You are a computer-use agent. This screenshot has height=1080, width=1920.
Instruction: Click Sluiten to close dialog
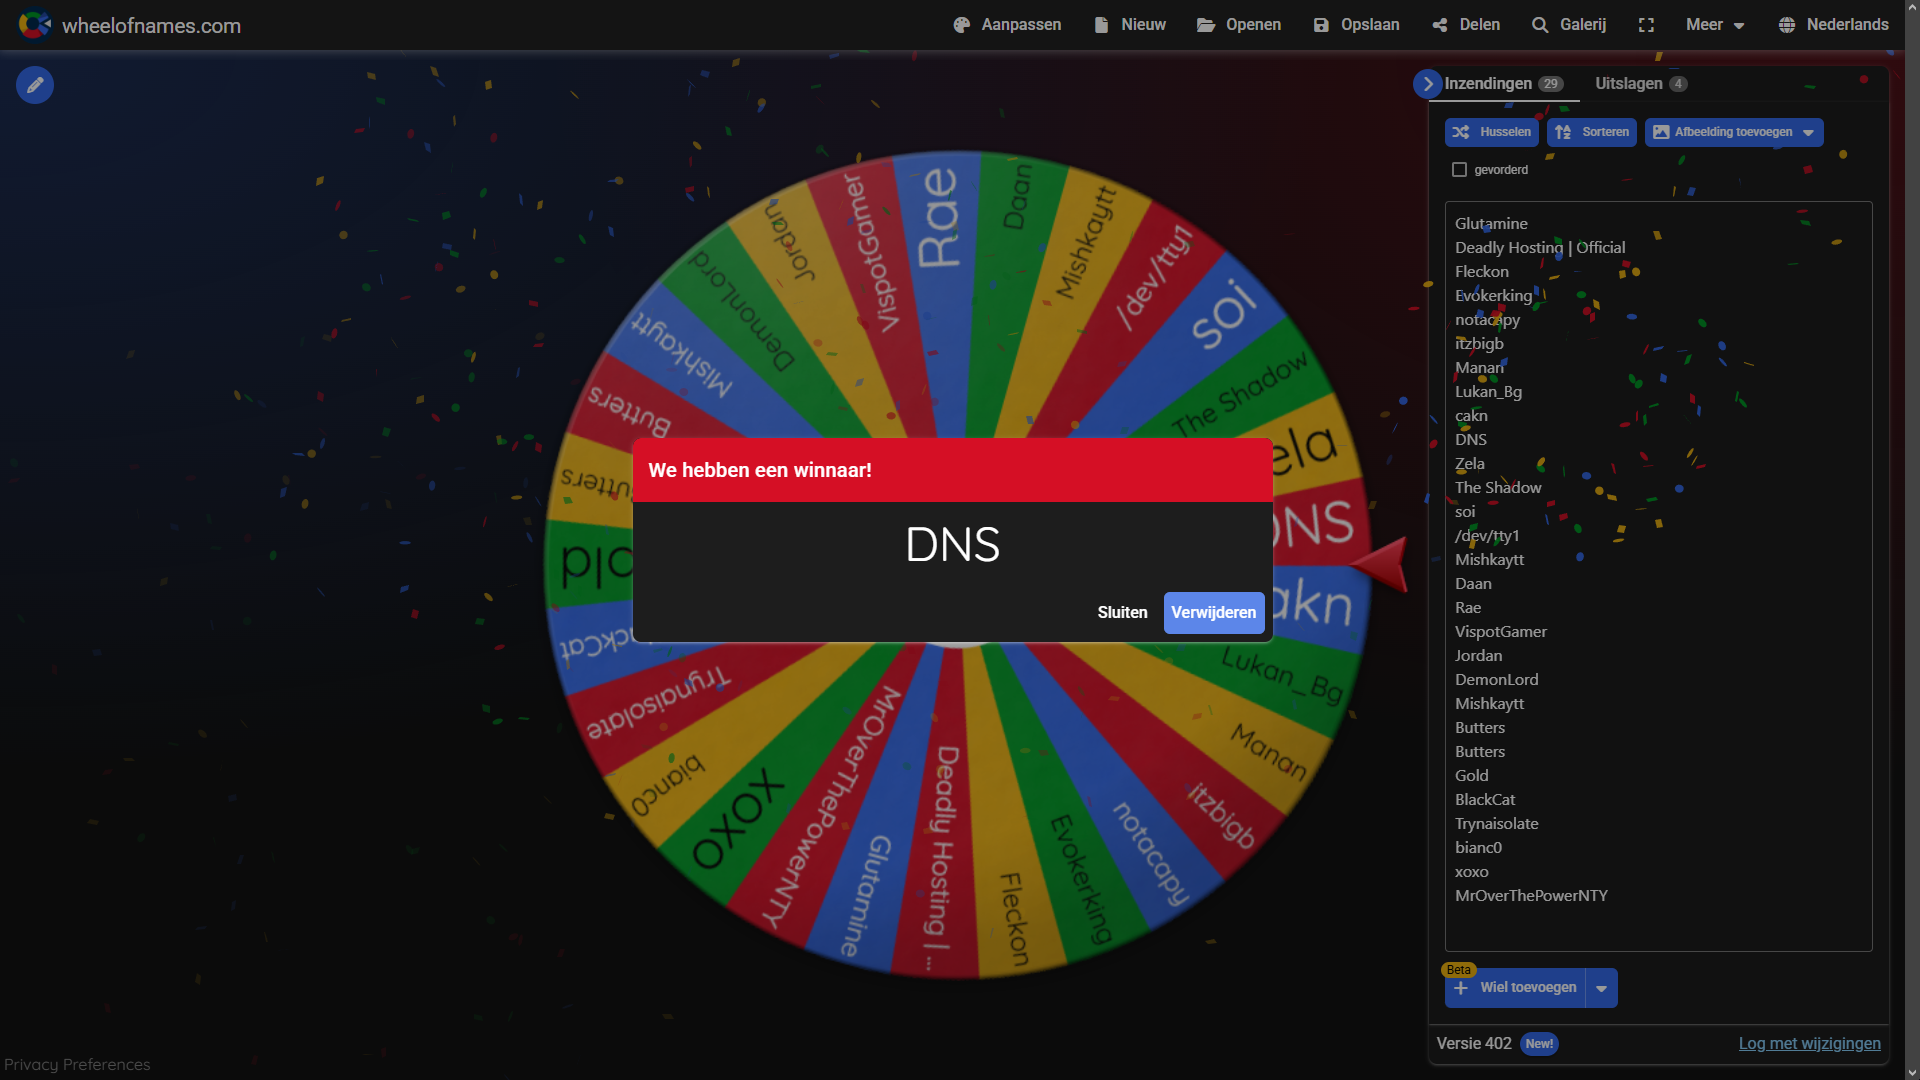[1122, 612]
